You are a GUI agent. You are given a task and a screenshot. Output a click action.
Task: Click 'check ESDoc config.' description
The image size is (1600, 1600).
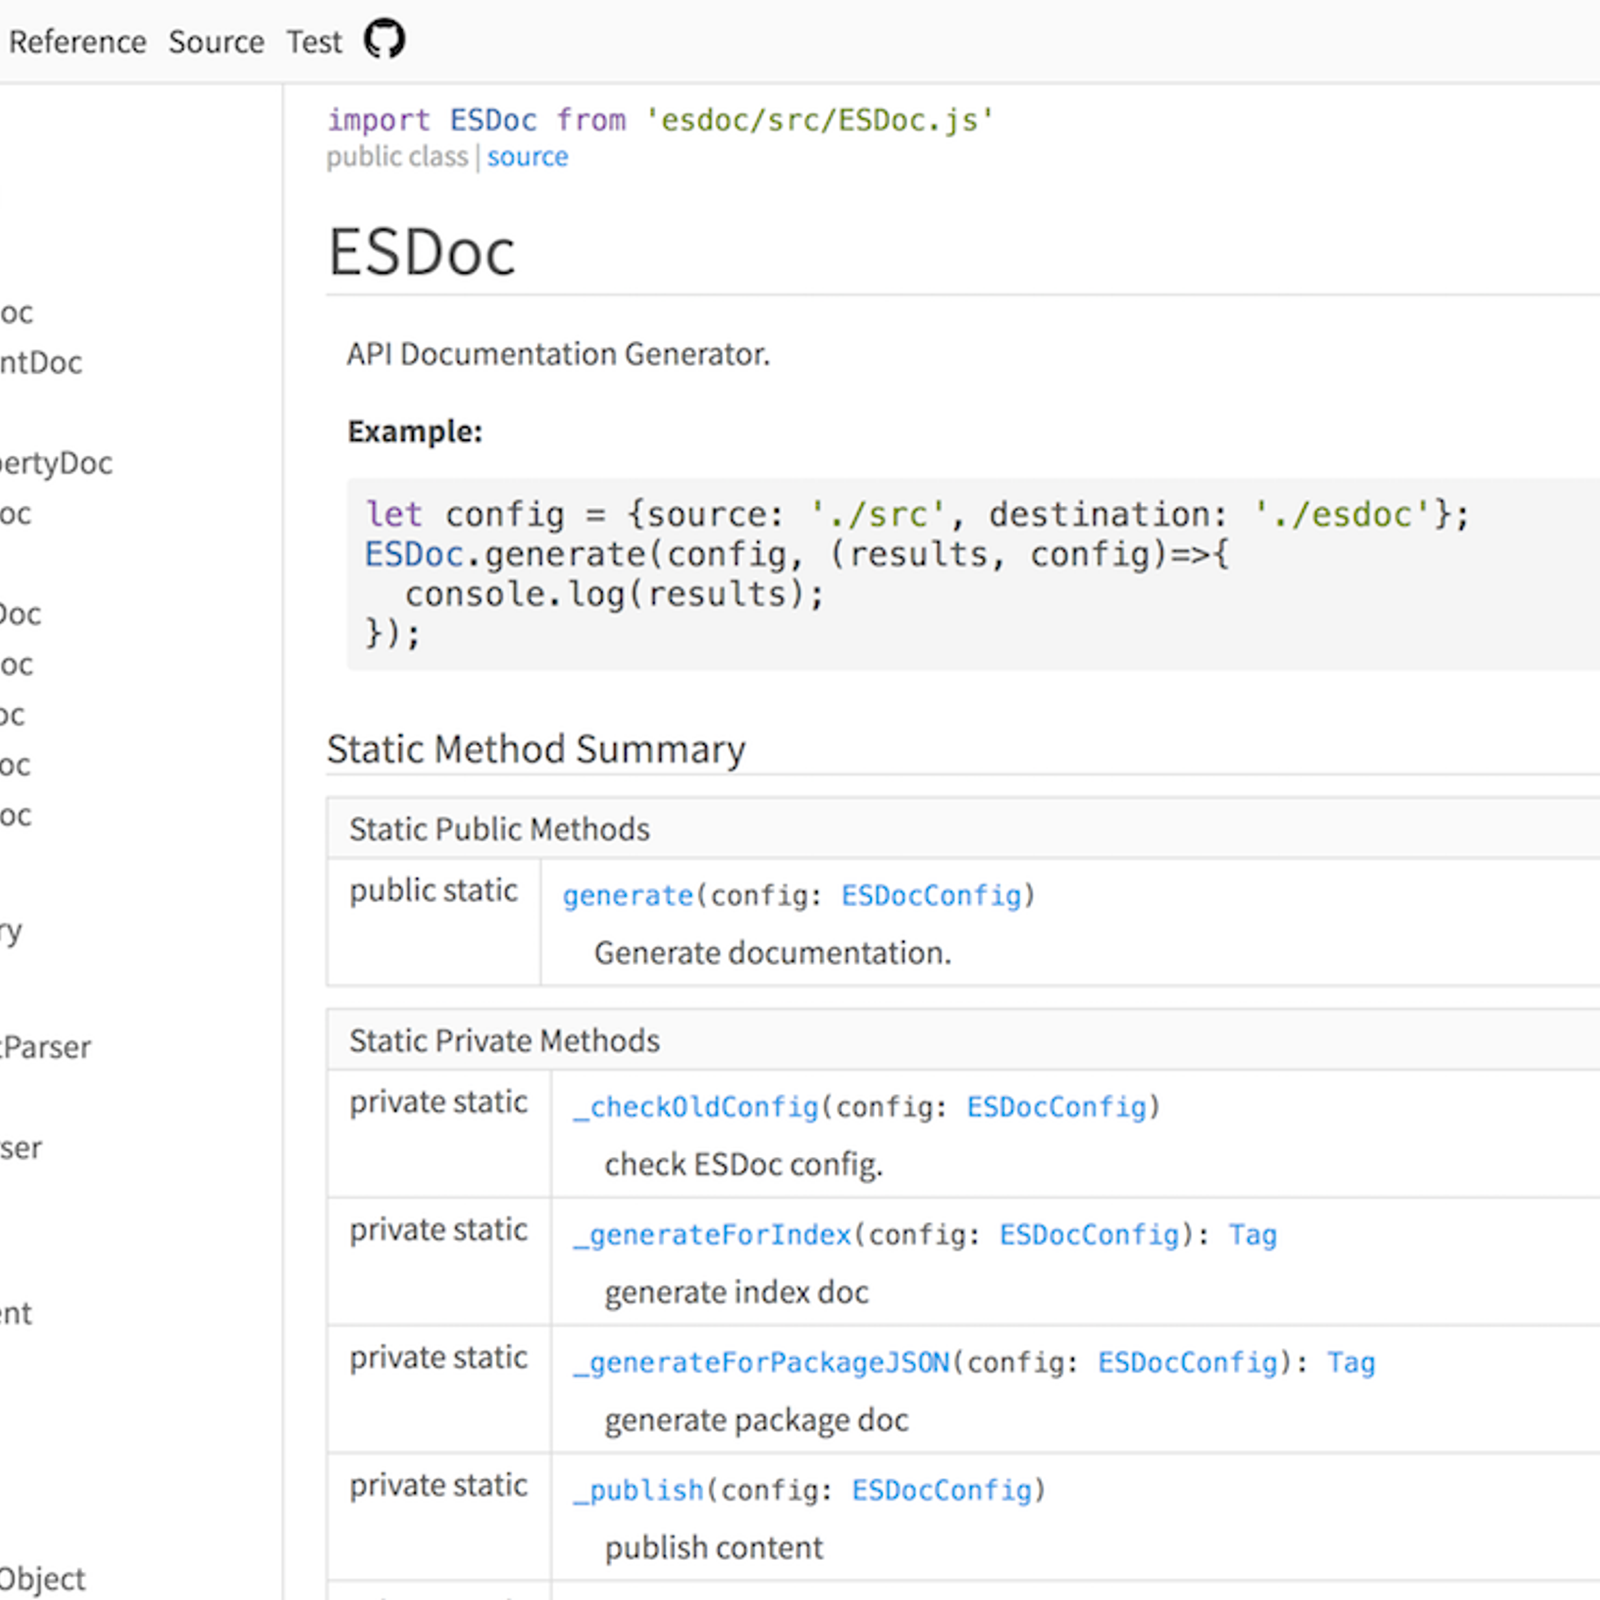point(743,1165)
